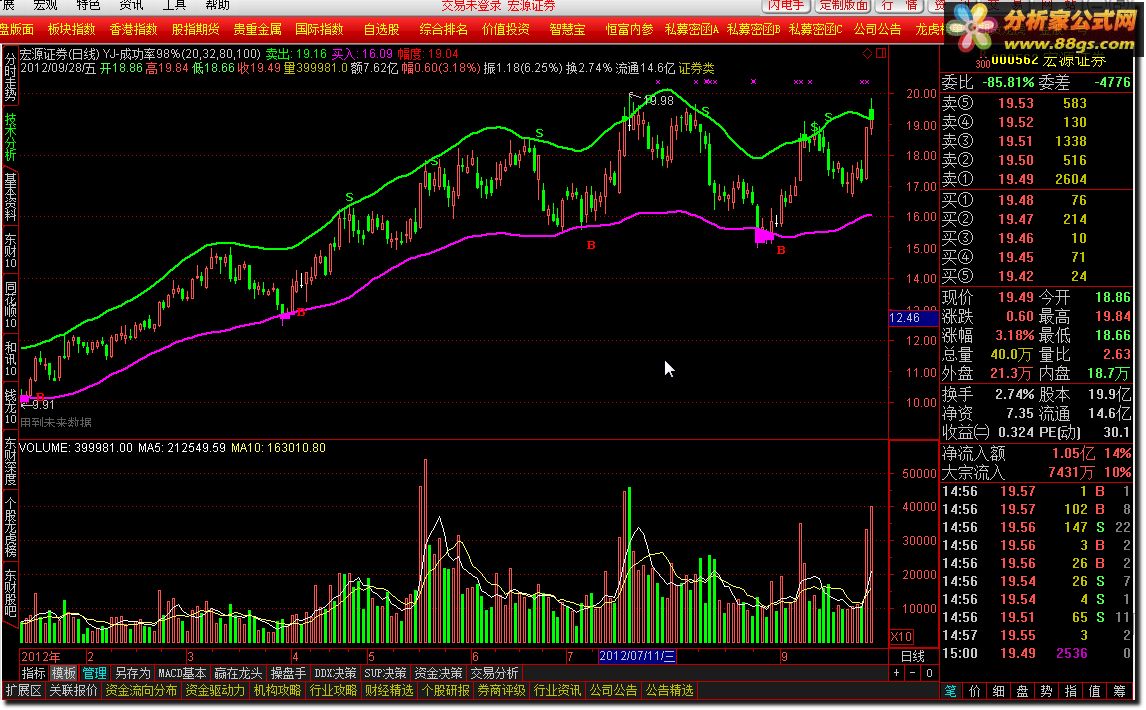Click the 另存为 tab below the chart
1146x710 pixels.
tap(132, 673)
